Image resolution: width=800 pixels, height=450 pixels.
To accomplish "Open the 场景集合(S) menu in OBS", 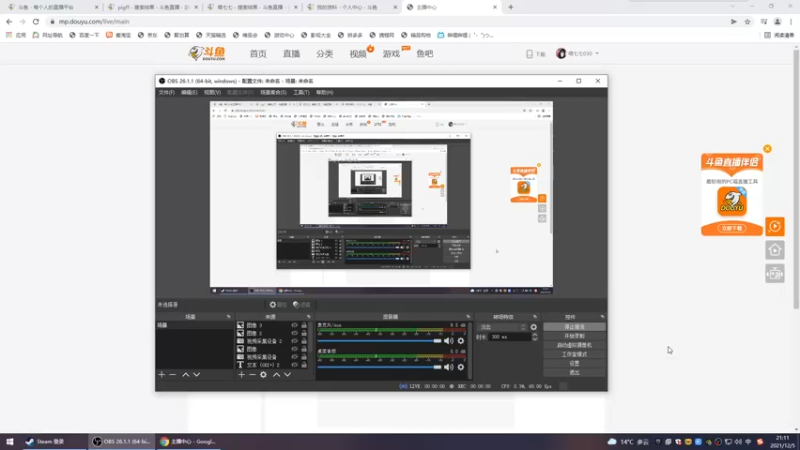I will pos(273,92).
